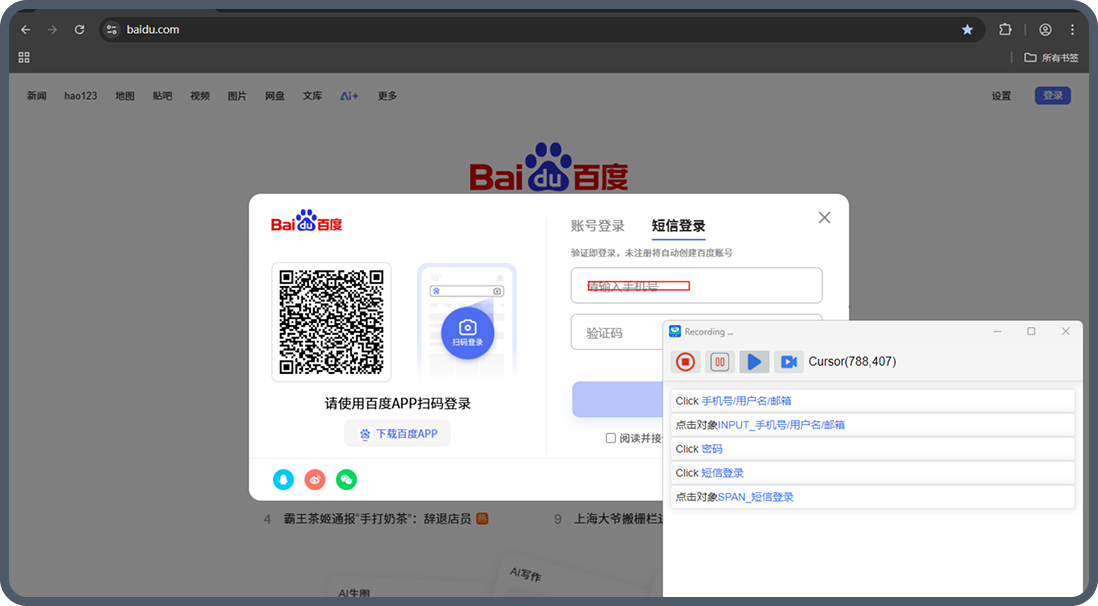Click the 验证码 input field
The image size is (1098, 606).
[615, 333]
